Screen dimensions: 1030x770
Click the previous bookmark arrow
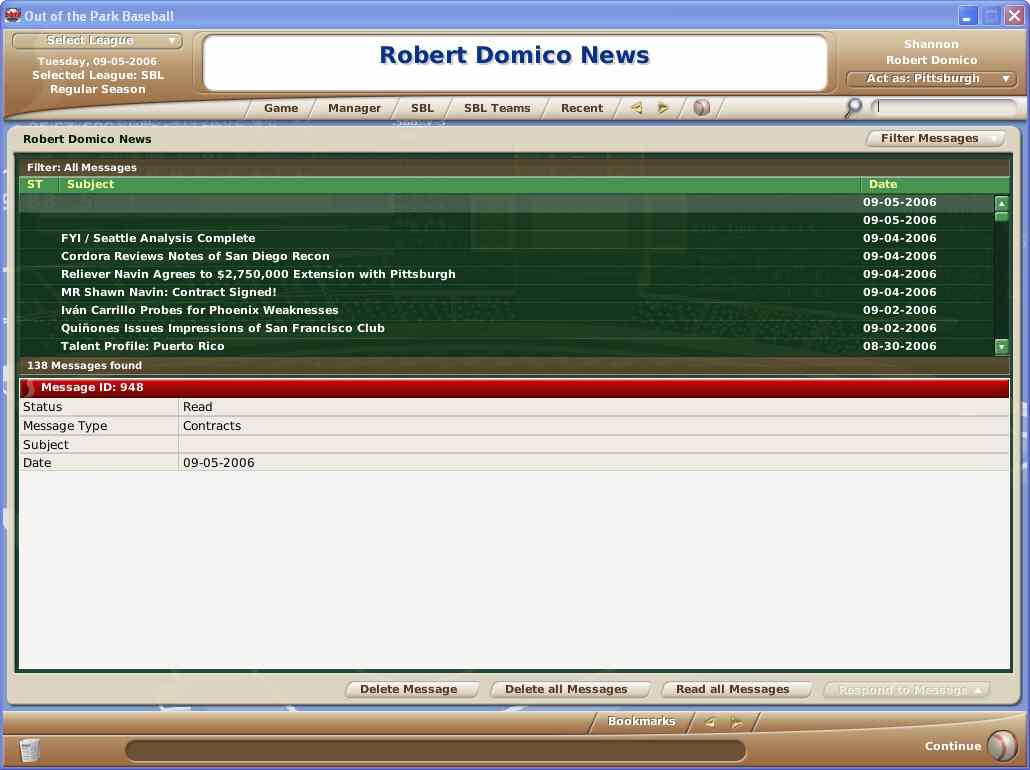click(x=710, y=722)
